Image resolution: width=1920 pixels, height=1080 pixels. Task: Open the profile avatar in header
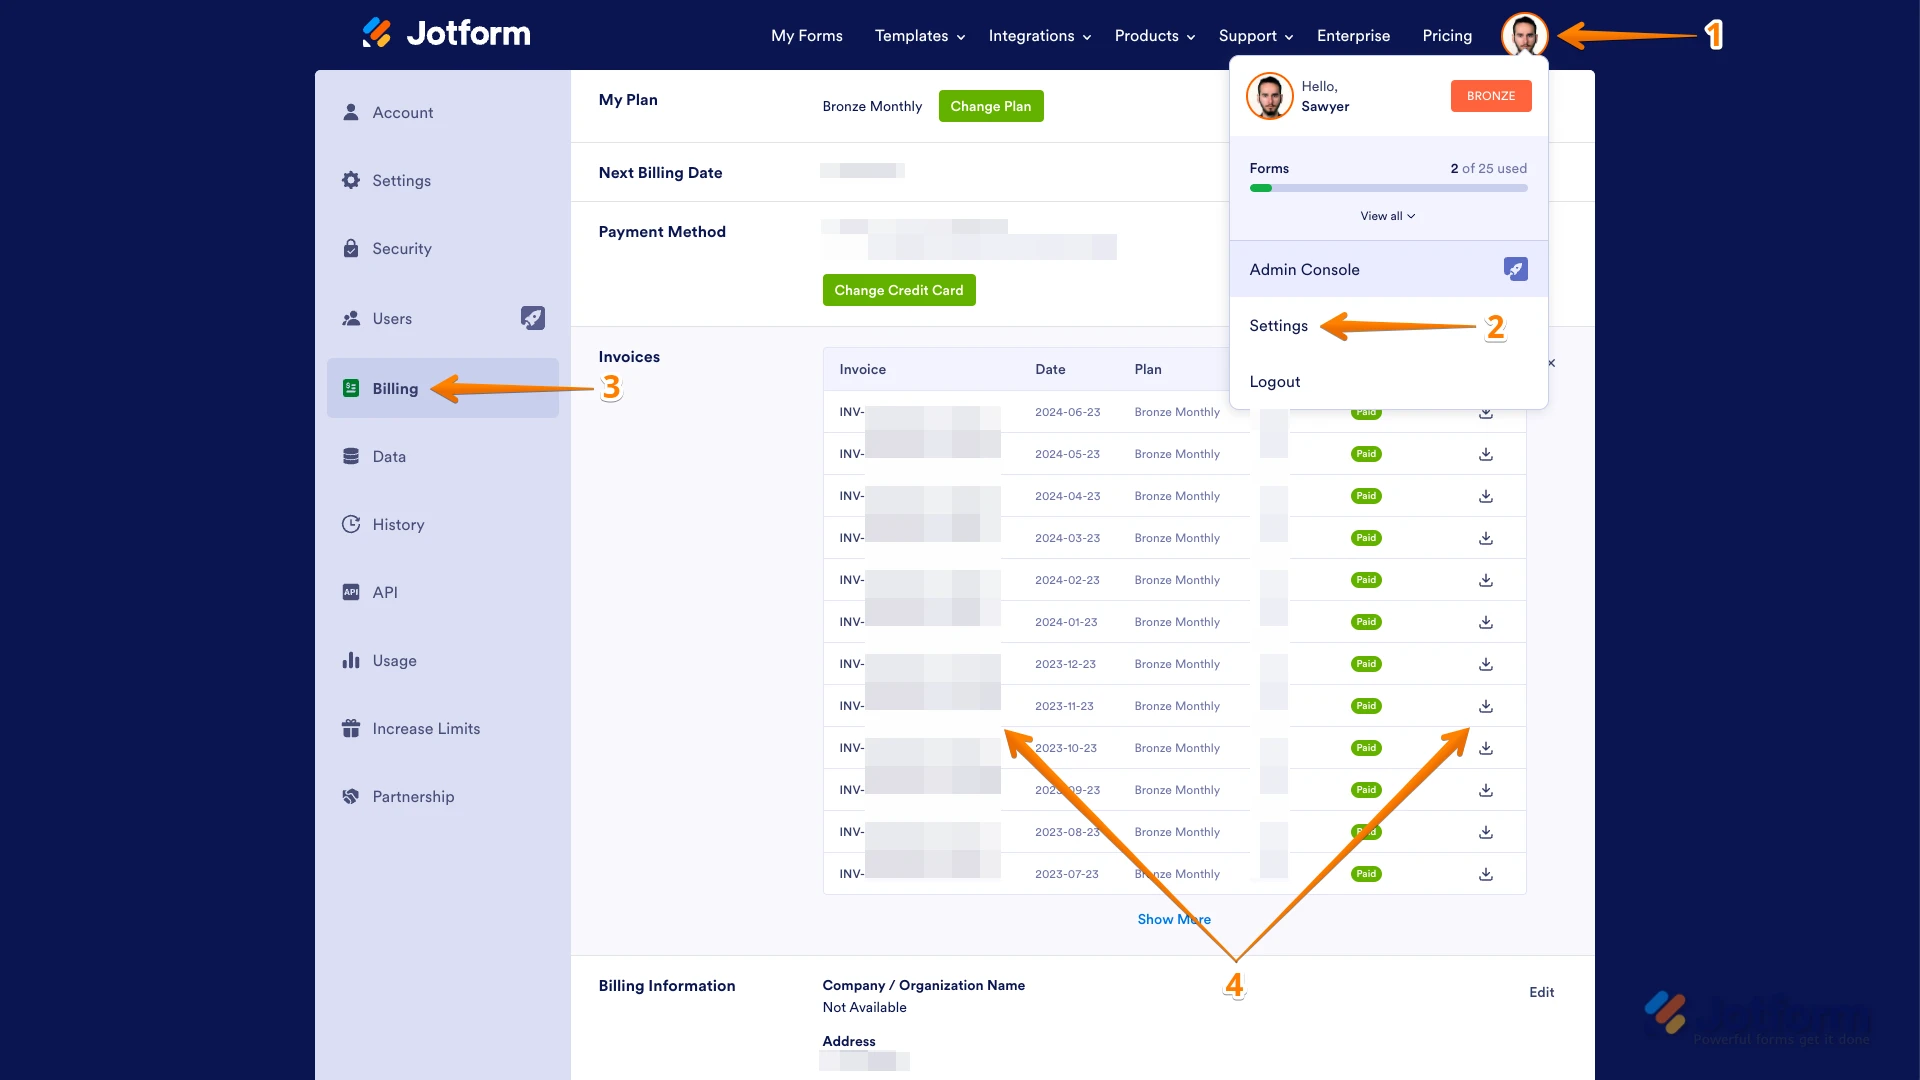(x=1524, y=36)
